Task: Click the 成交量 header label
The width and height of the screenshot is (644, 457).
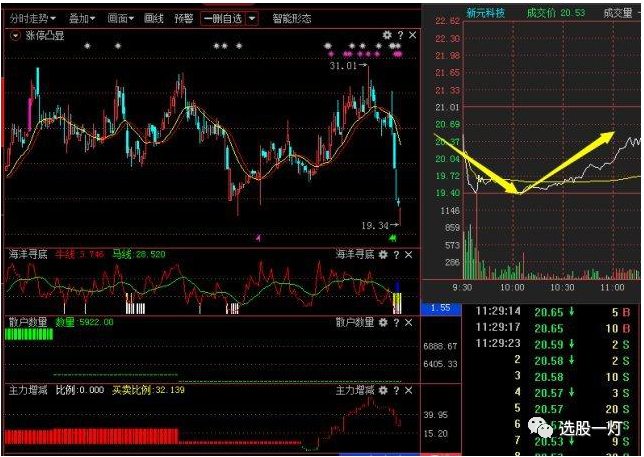Action: click(x=618, y=13)
